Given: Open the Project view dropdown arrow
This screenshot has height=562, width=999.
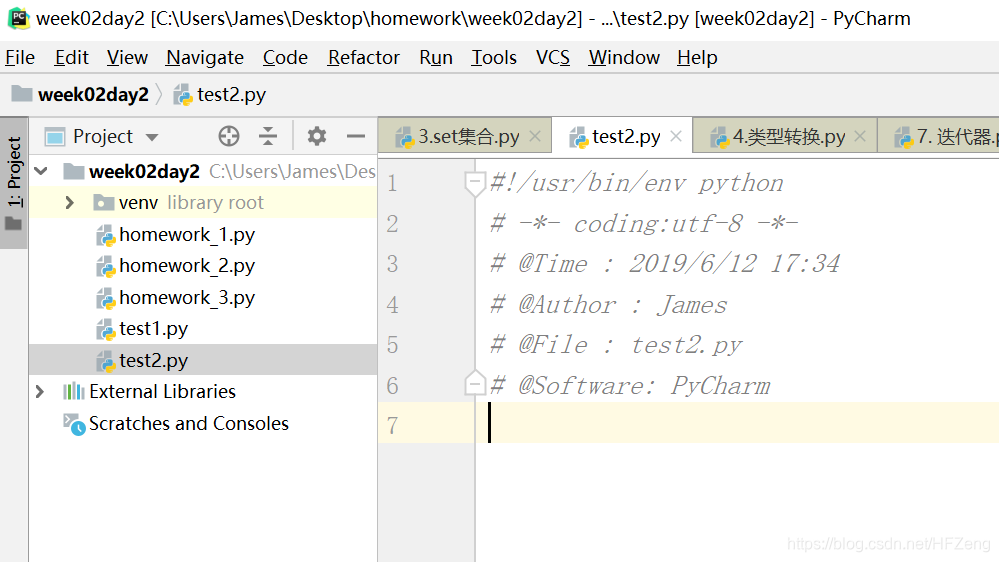Looking at the screenshot, I should (x=152, y=137).
